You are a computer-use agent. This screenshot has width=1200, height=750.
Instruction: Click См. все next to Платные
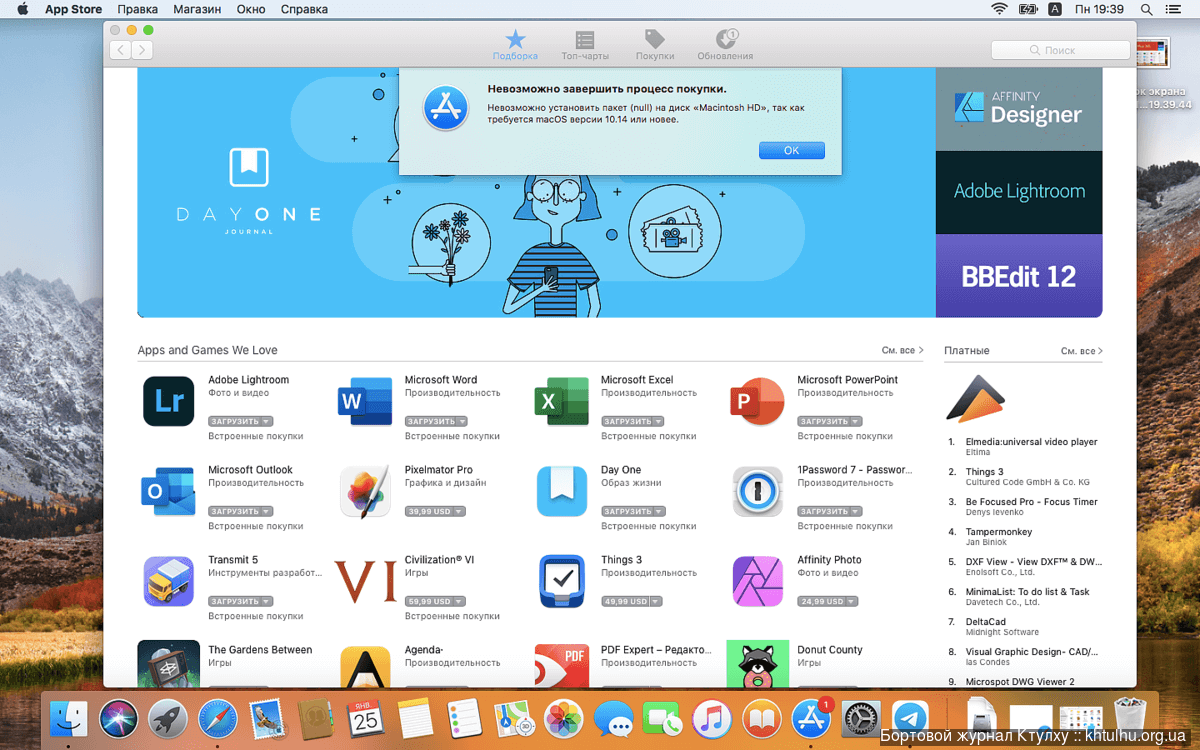pos(1081,351)
